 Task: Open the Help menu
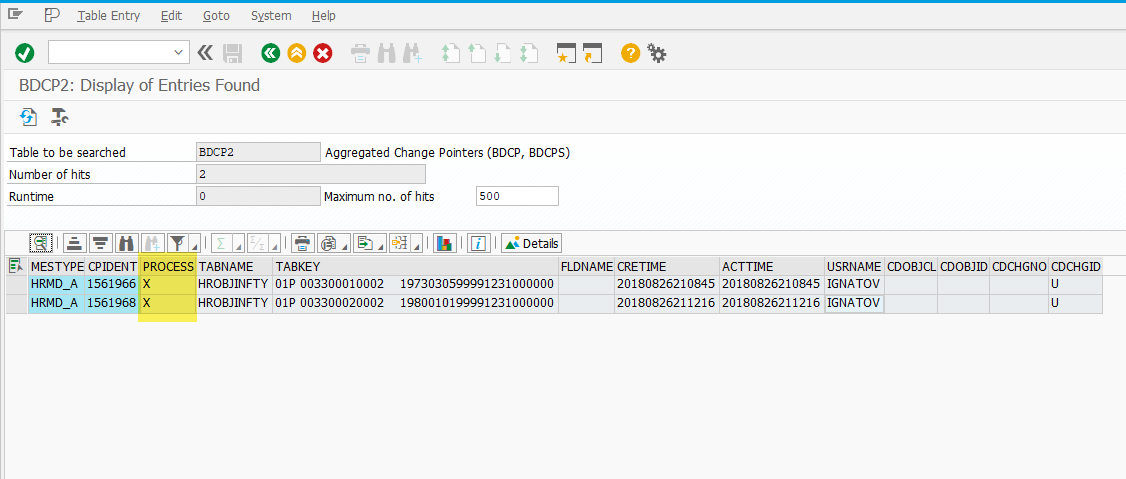coord(324,16)
